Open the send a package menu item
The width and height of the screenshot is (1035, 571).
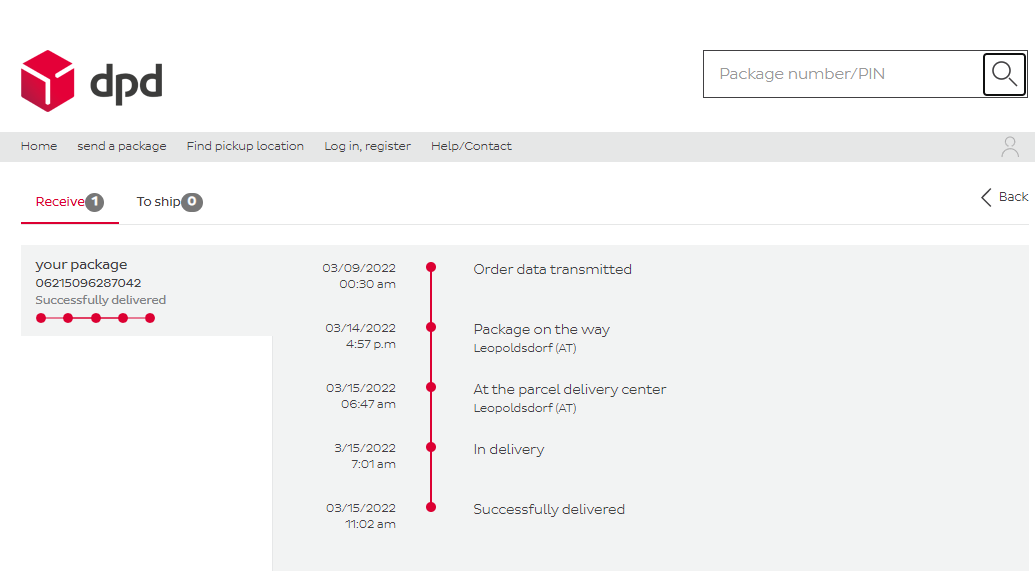(122, 146)
